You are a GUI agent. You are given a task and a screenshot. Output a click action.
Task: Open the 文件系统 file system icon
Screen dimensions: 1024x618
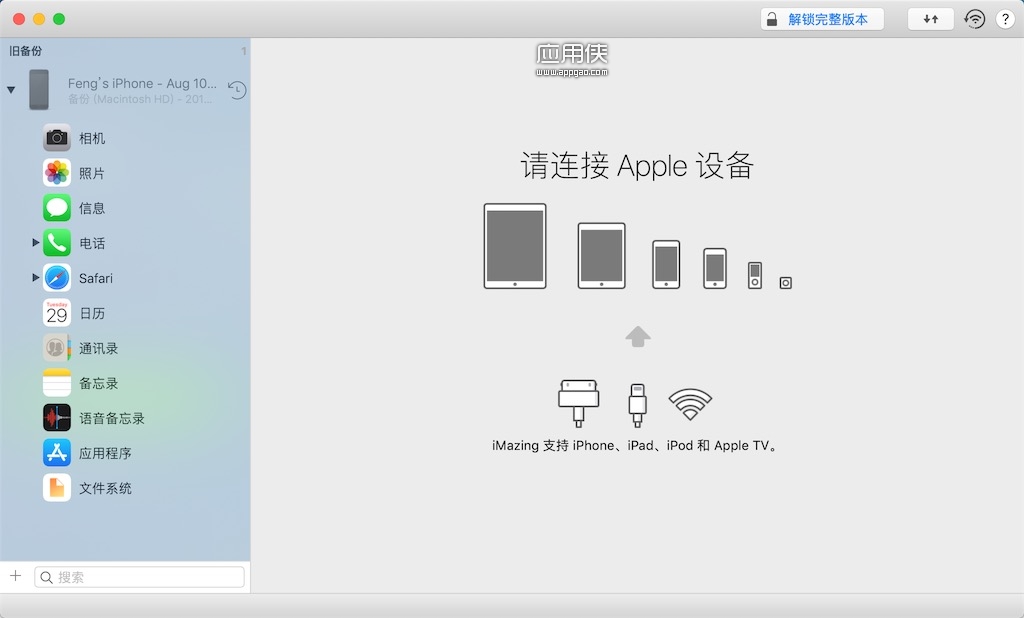(x=57, y=488)
